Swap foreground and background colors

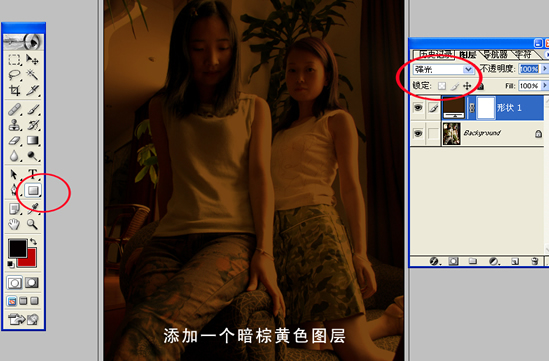click(33, 242)
